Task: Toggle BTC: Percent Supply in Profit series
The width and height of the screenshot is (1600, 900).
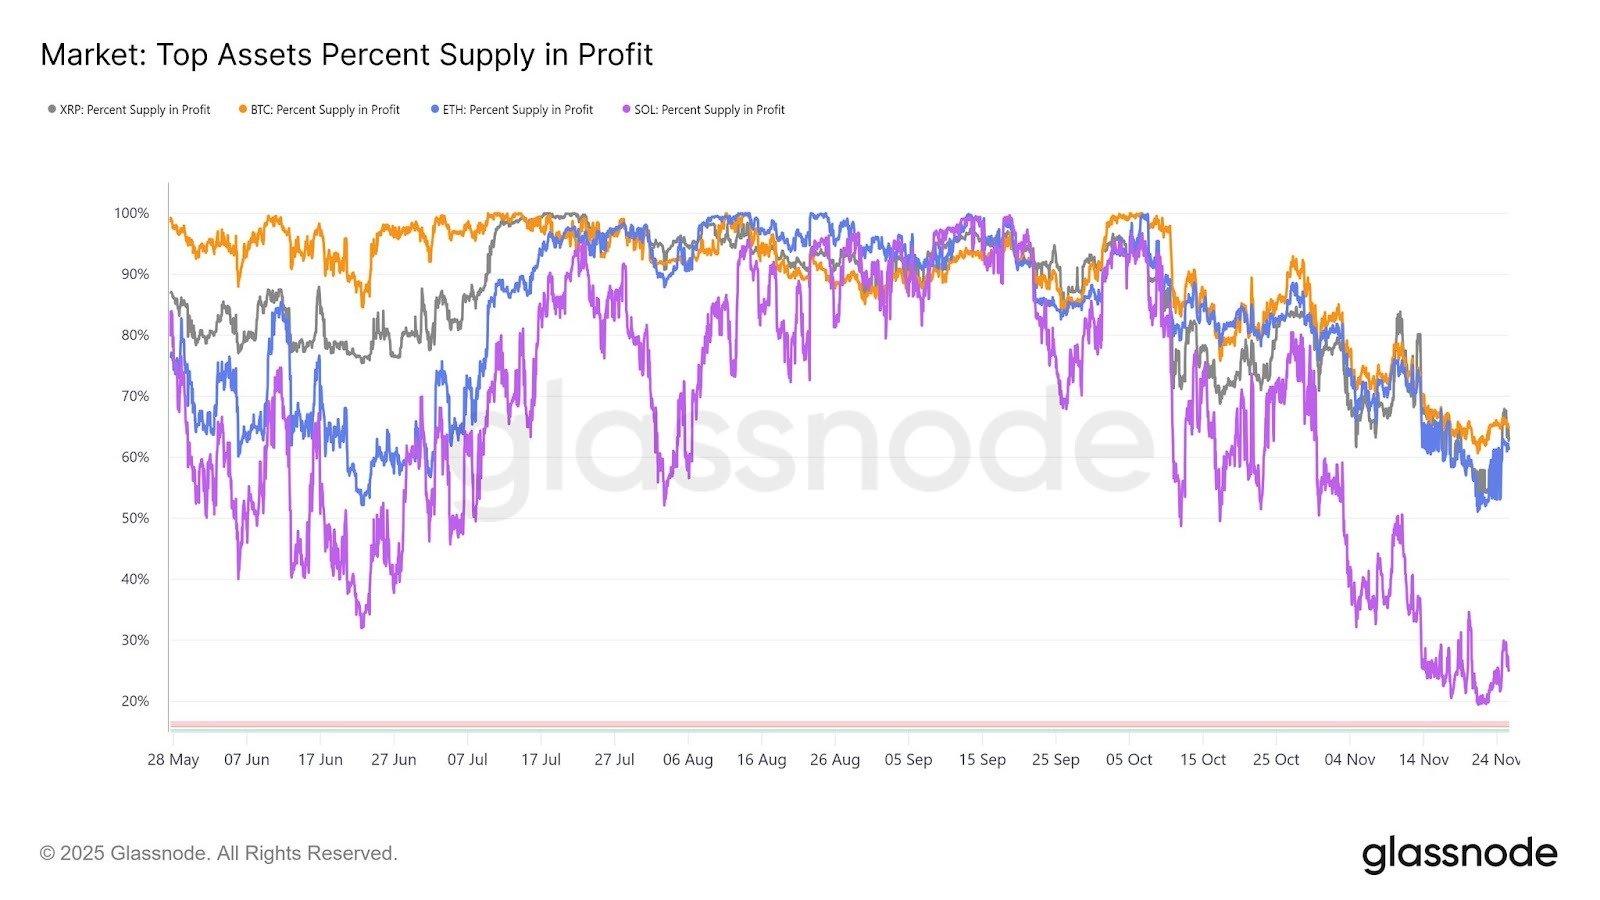Action: 325,110
